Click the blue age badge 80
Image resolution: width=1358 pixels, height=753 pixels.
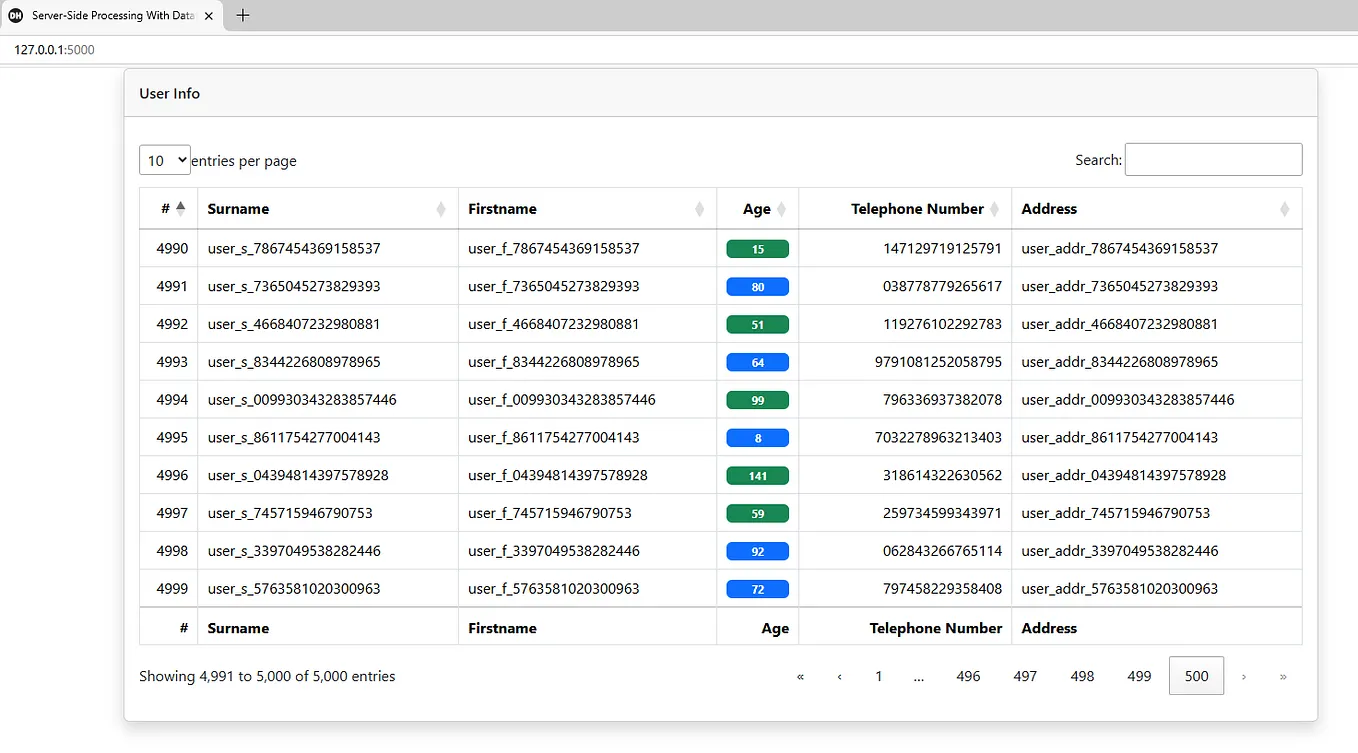(758, 287)
